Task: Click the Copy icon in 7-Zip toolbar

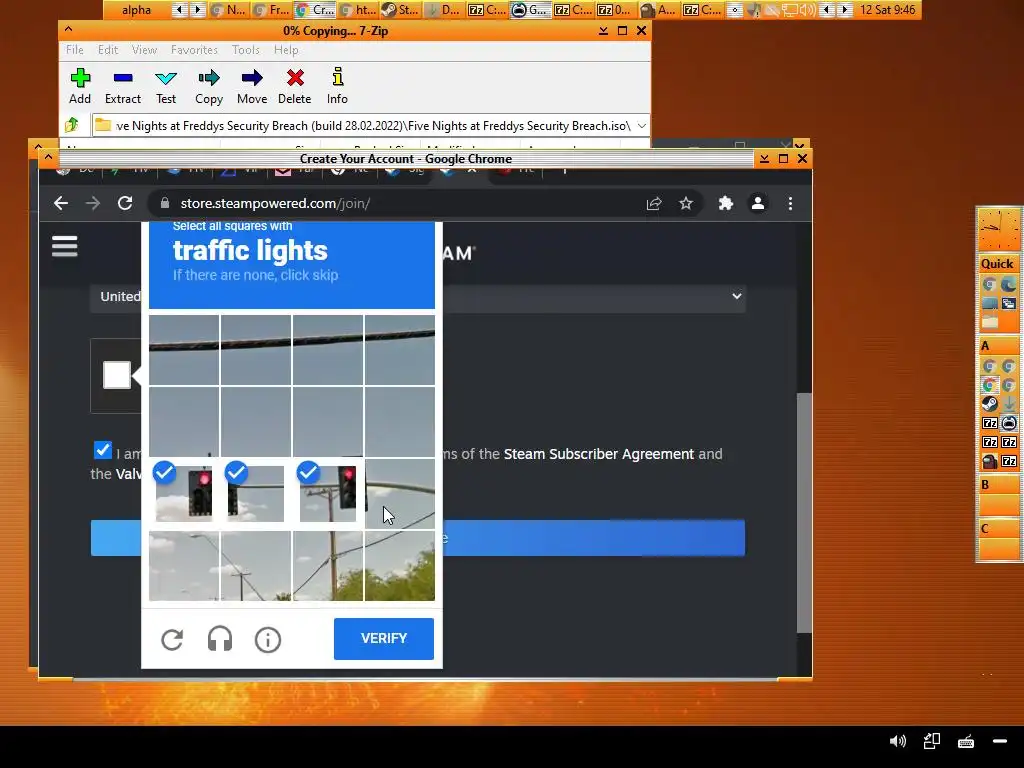Action: (x=209, y=86)
